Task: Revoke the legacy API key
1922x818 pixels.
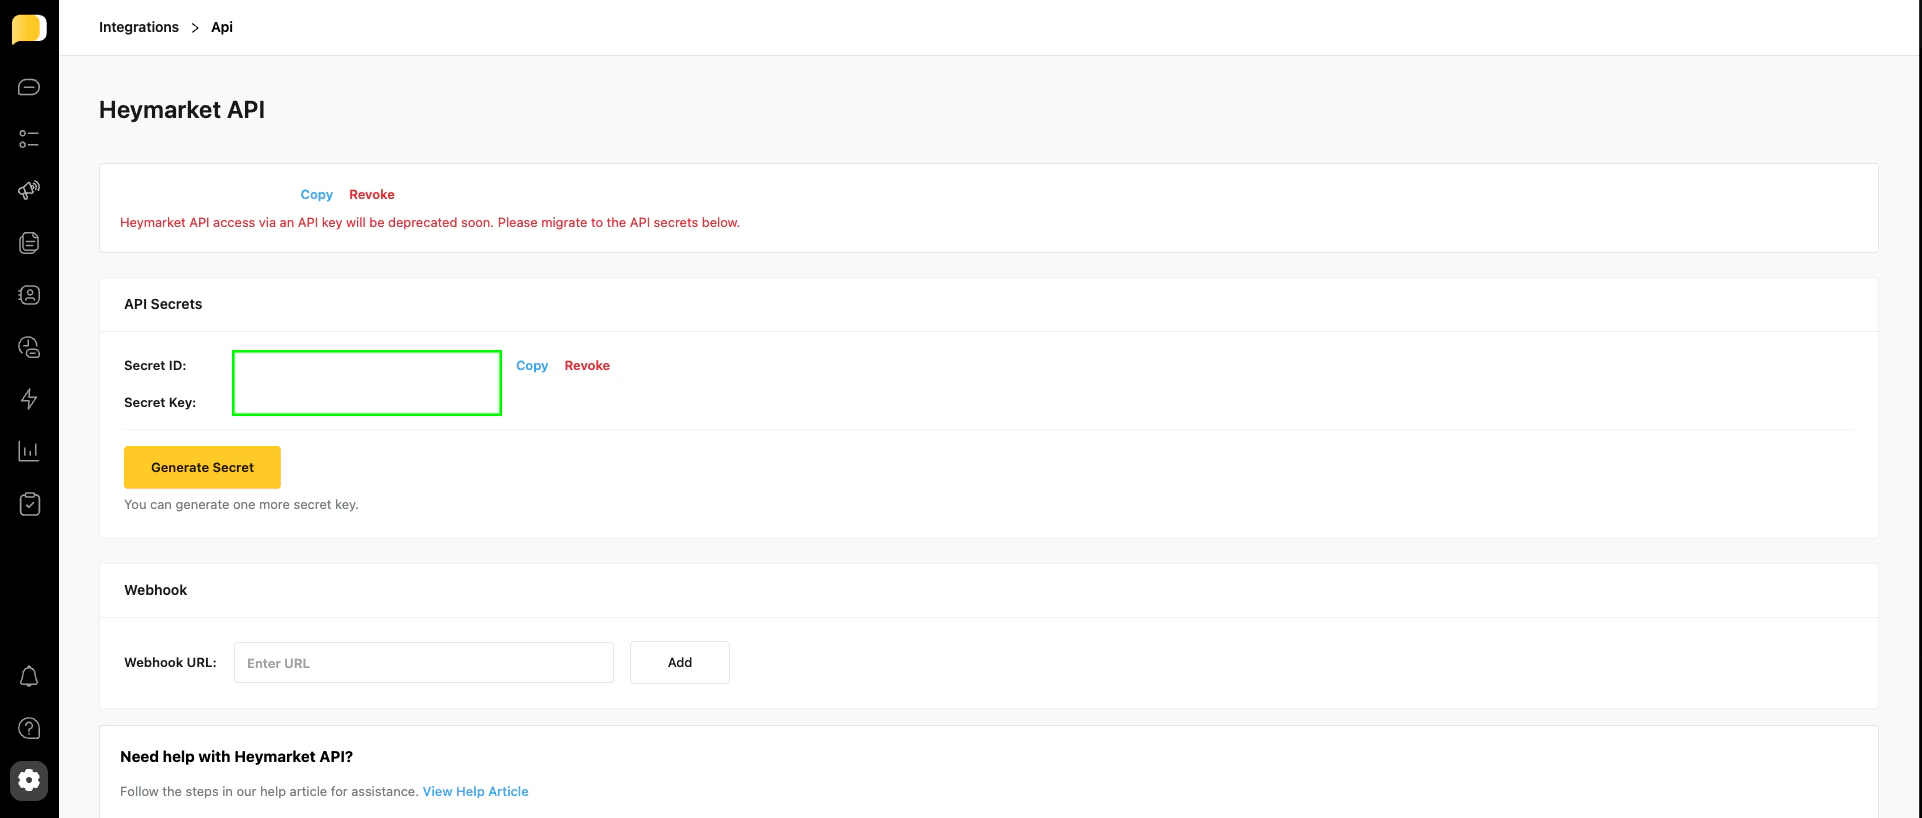Action: pyautogui.click(x=372, y=195)
